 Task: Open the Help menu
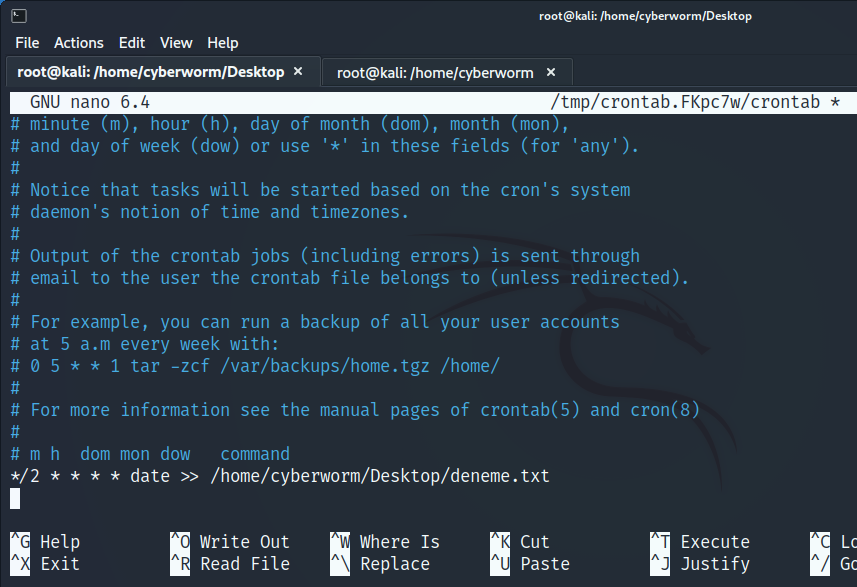tap(223, 43)
